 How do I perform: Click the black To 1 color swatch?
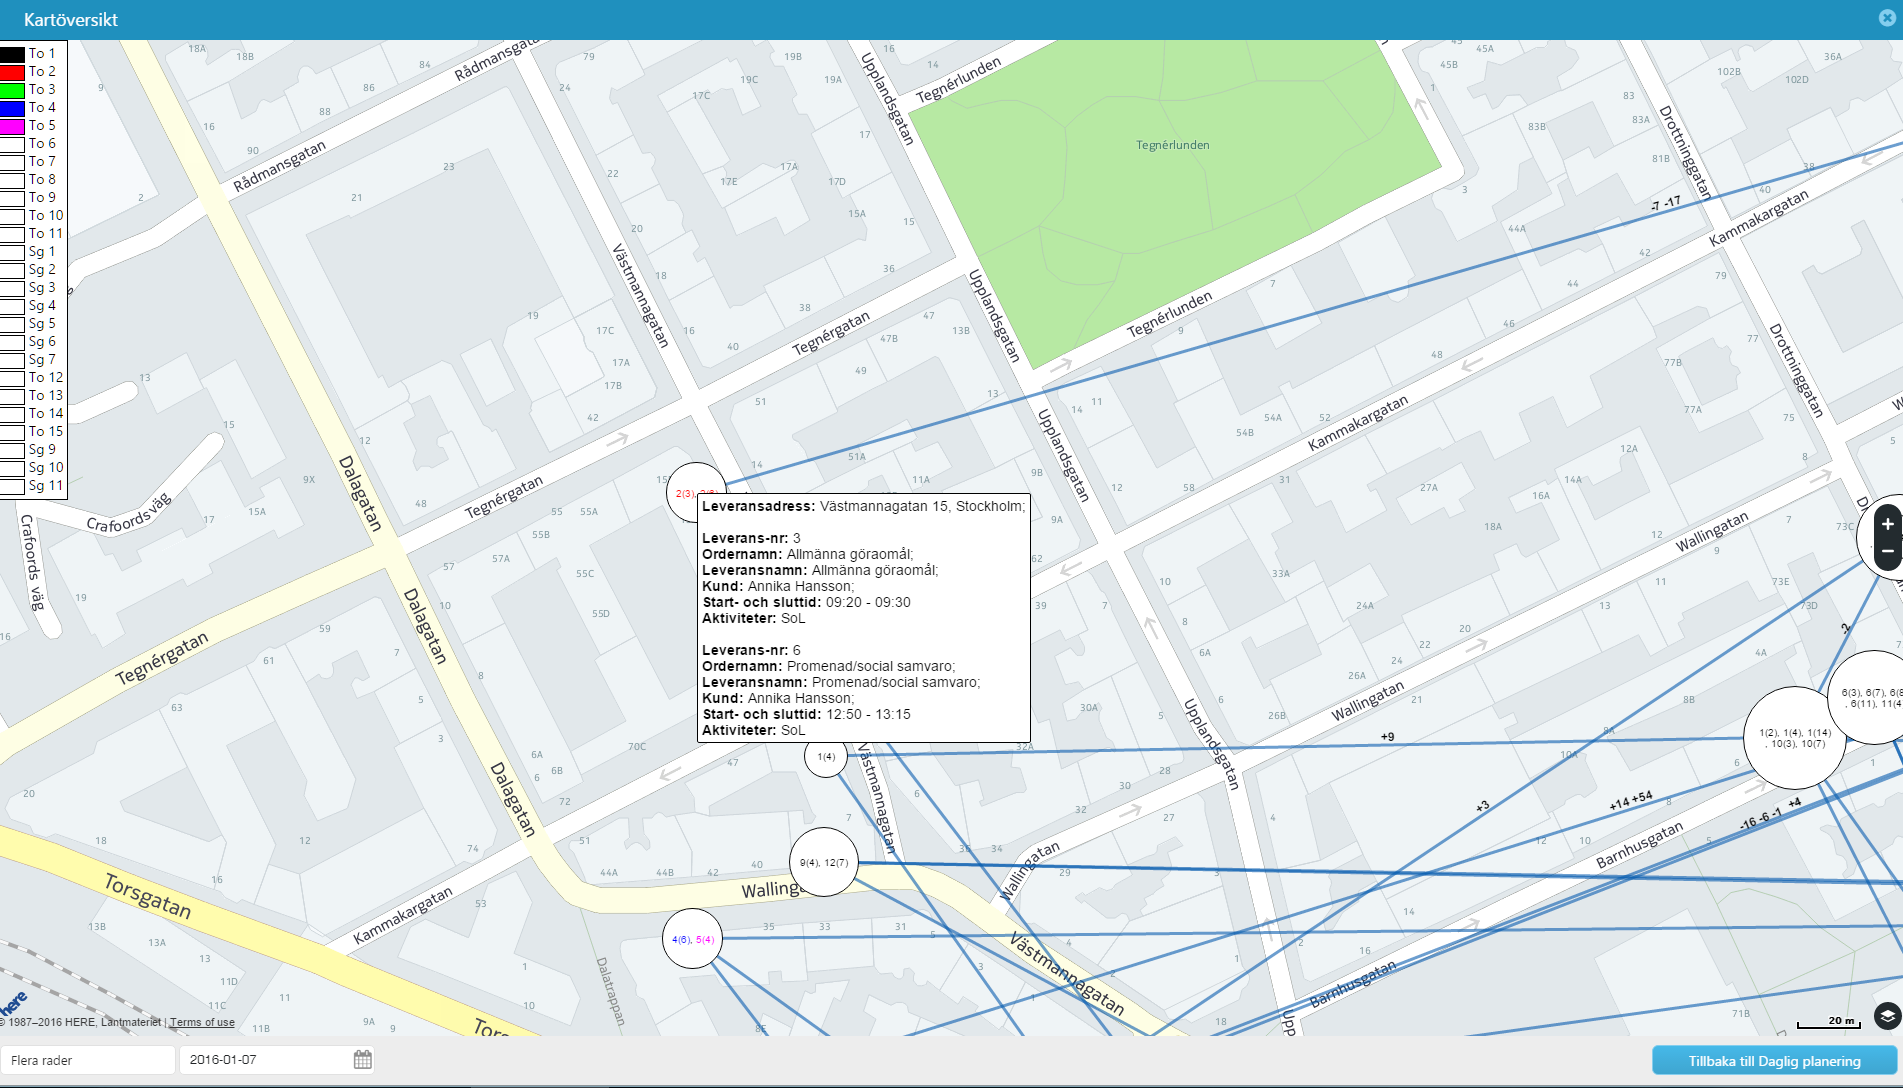[x=12, y=54]
